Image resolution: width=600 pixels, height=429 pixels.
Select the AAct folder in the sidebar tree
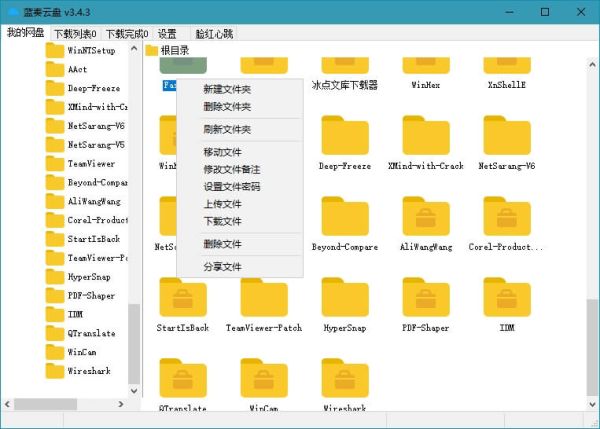[66, 69]
